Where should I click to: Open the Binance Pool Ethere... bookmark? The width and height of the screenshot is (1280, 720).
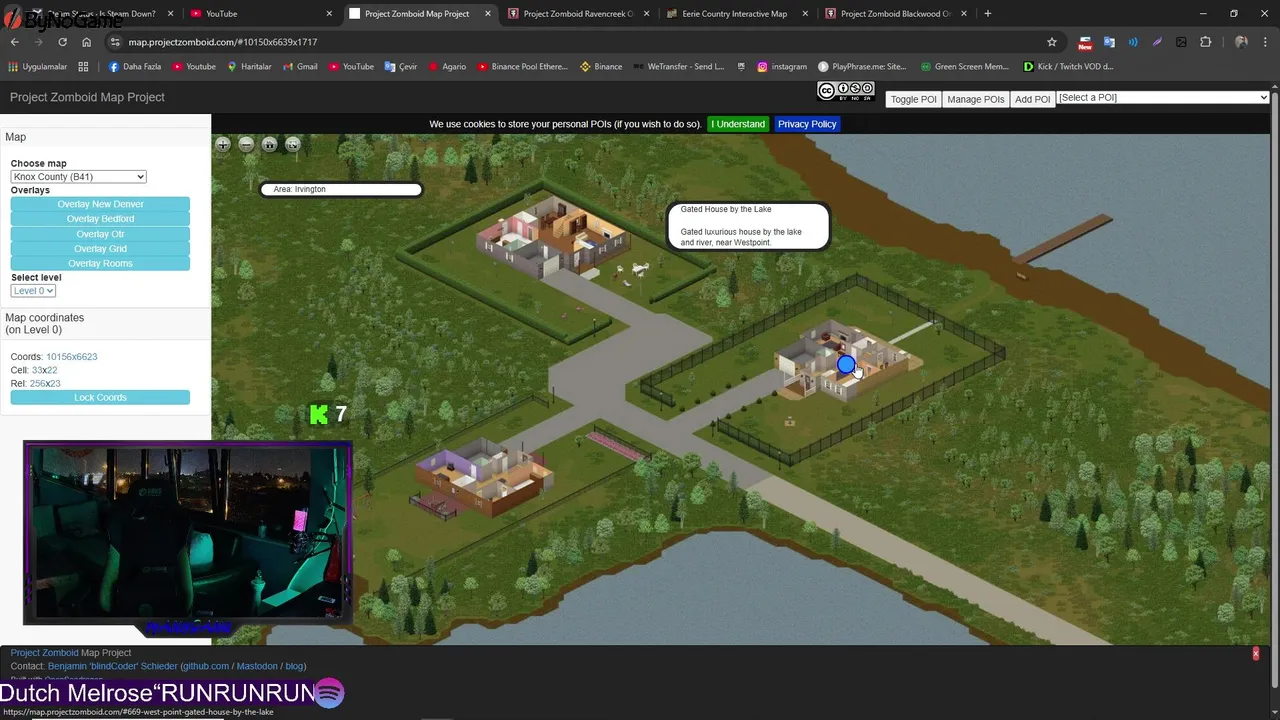[x=521, y=67]
